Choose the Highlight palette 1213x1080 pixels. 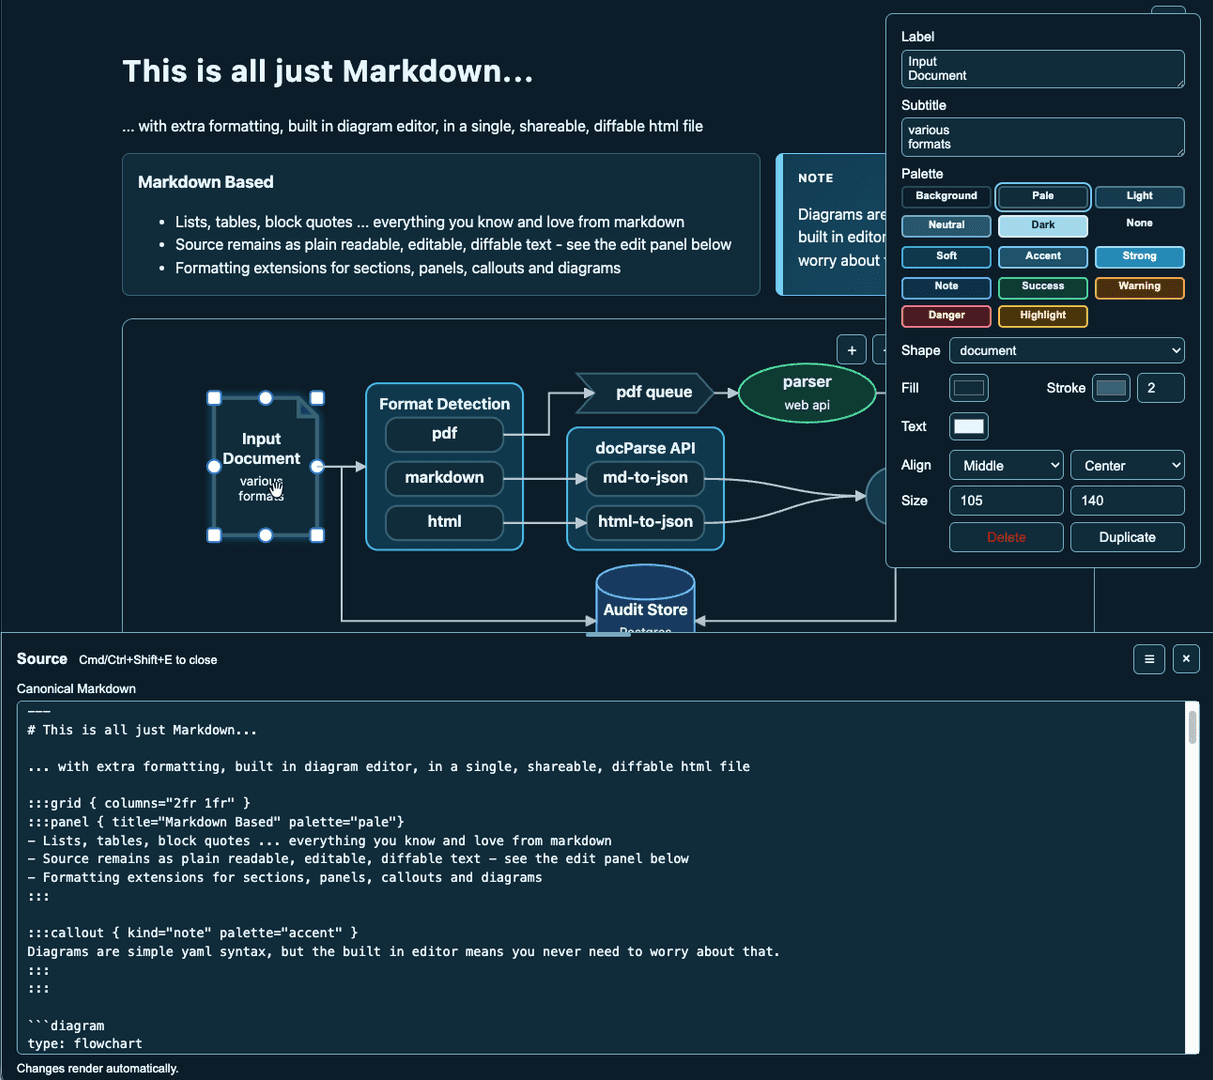pos(1043,315)
